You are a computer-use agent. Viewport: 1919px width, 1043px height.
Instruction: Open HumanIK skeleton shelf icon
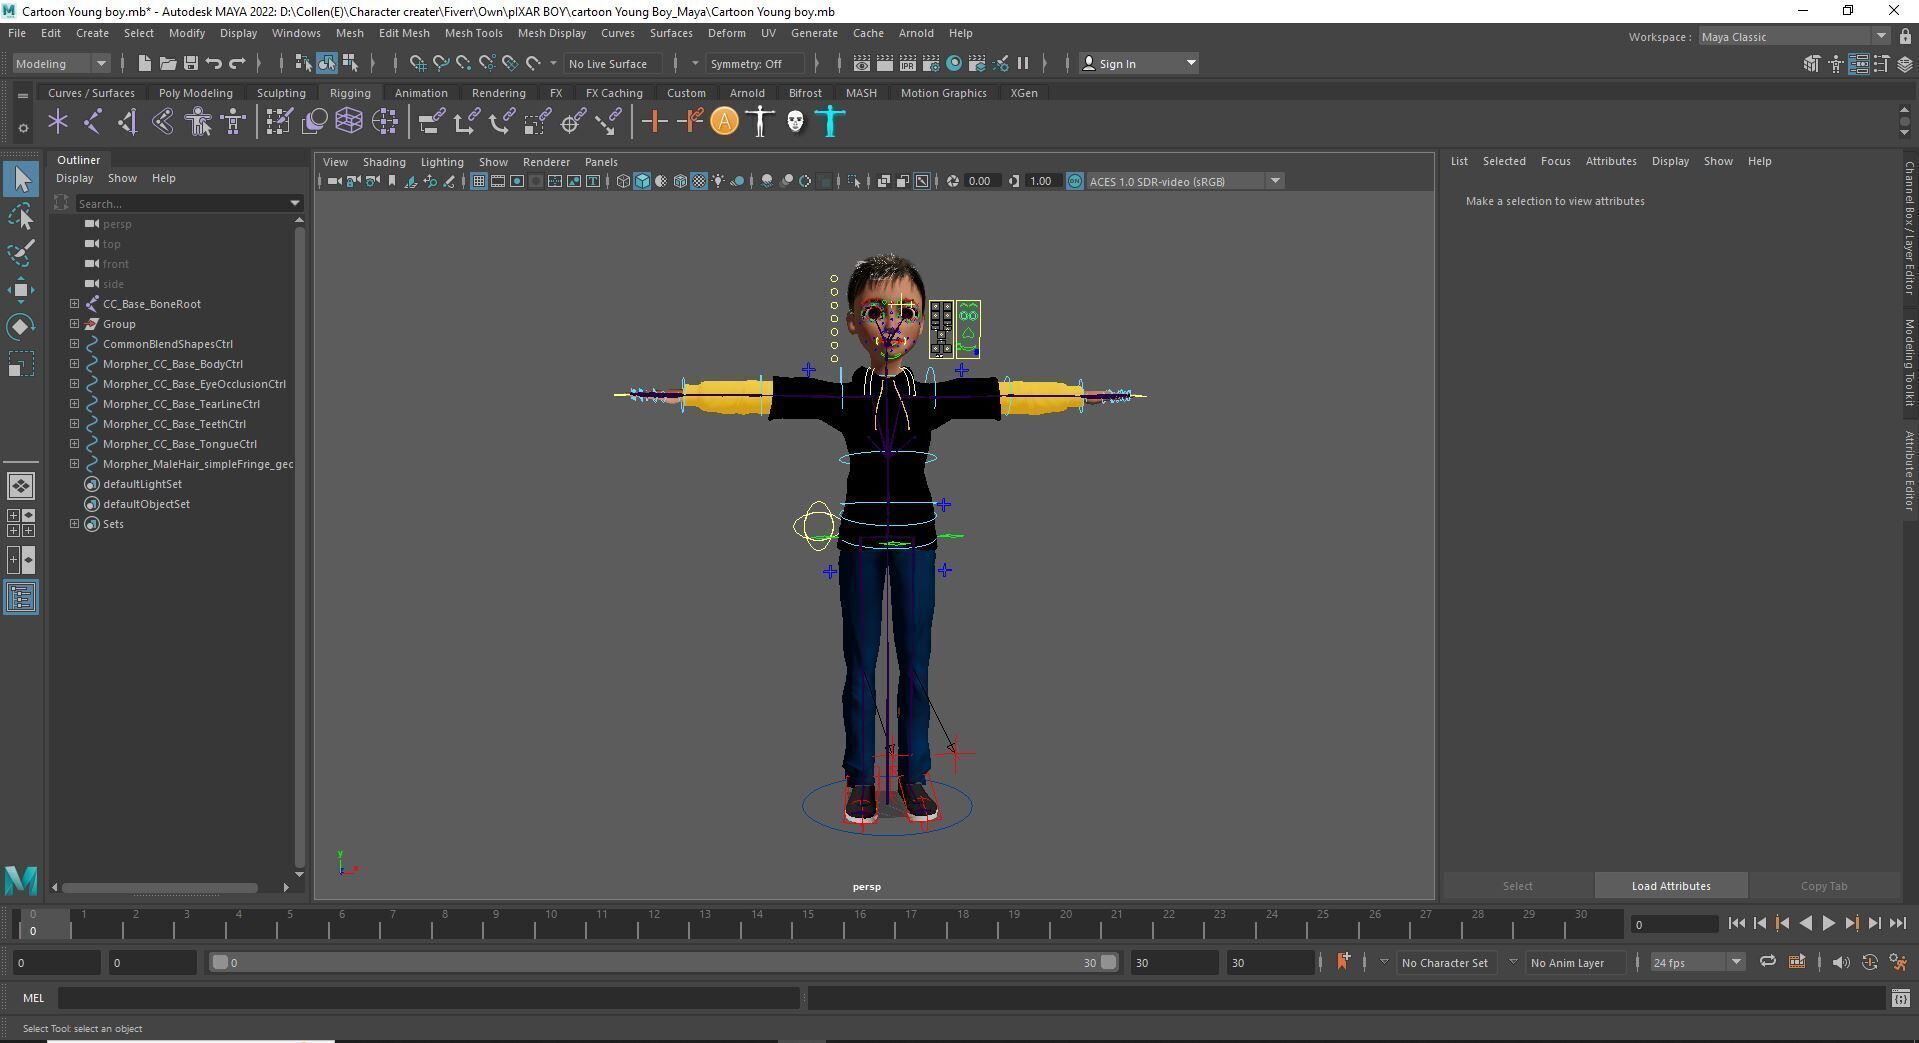[x=233, y=122]
